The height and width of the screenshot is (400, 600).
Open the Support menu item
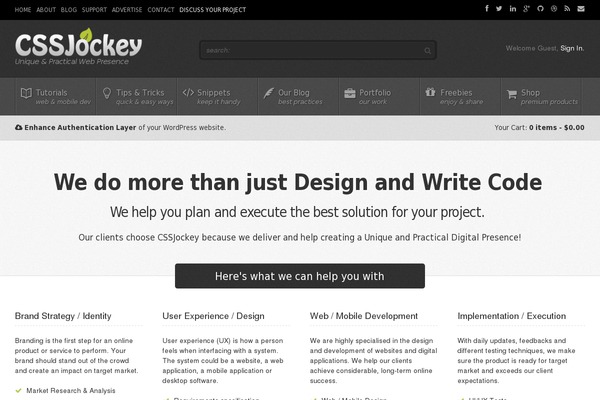pyautogui.click(x=94, y=10)
